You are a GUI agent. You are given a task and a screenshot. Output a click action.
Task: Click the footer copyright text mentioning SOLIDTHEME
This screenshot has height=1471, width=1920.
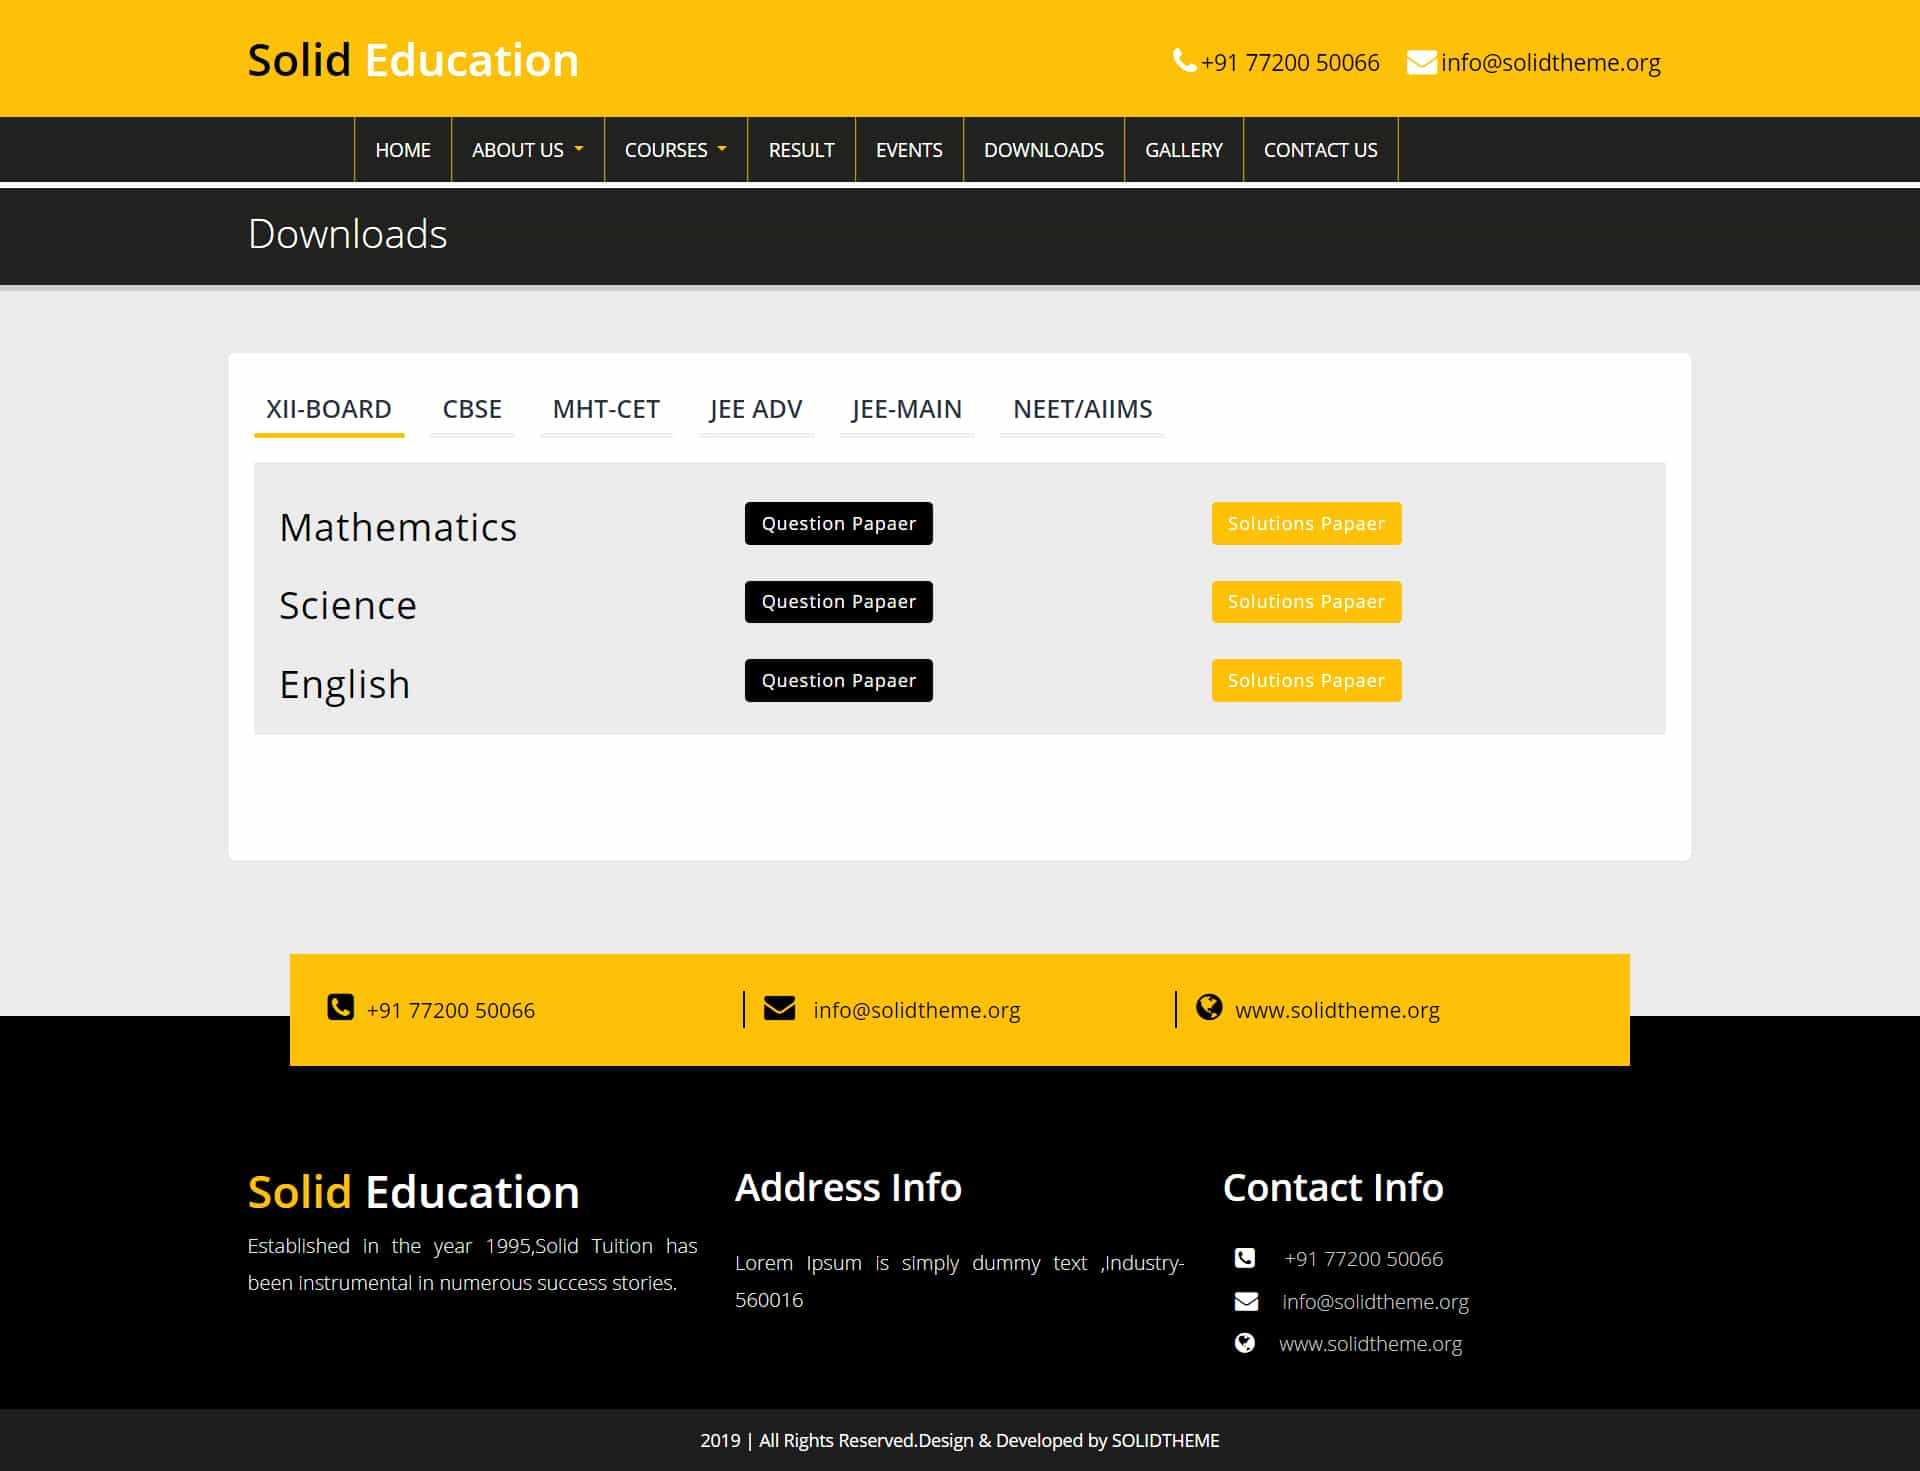(x=960, y=1440)
